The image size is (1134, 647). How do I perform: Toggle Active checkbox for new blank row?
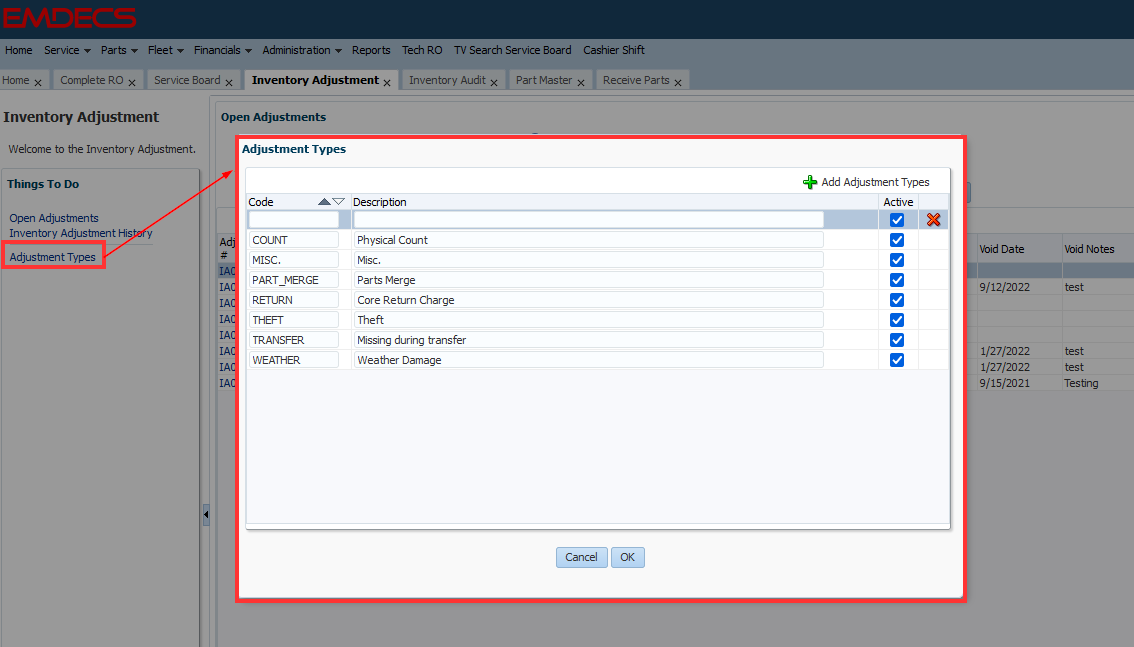point(897,220)
